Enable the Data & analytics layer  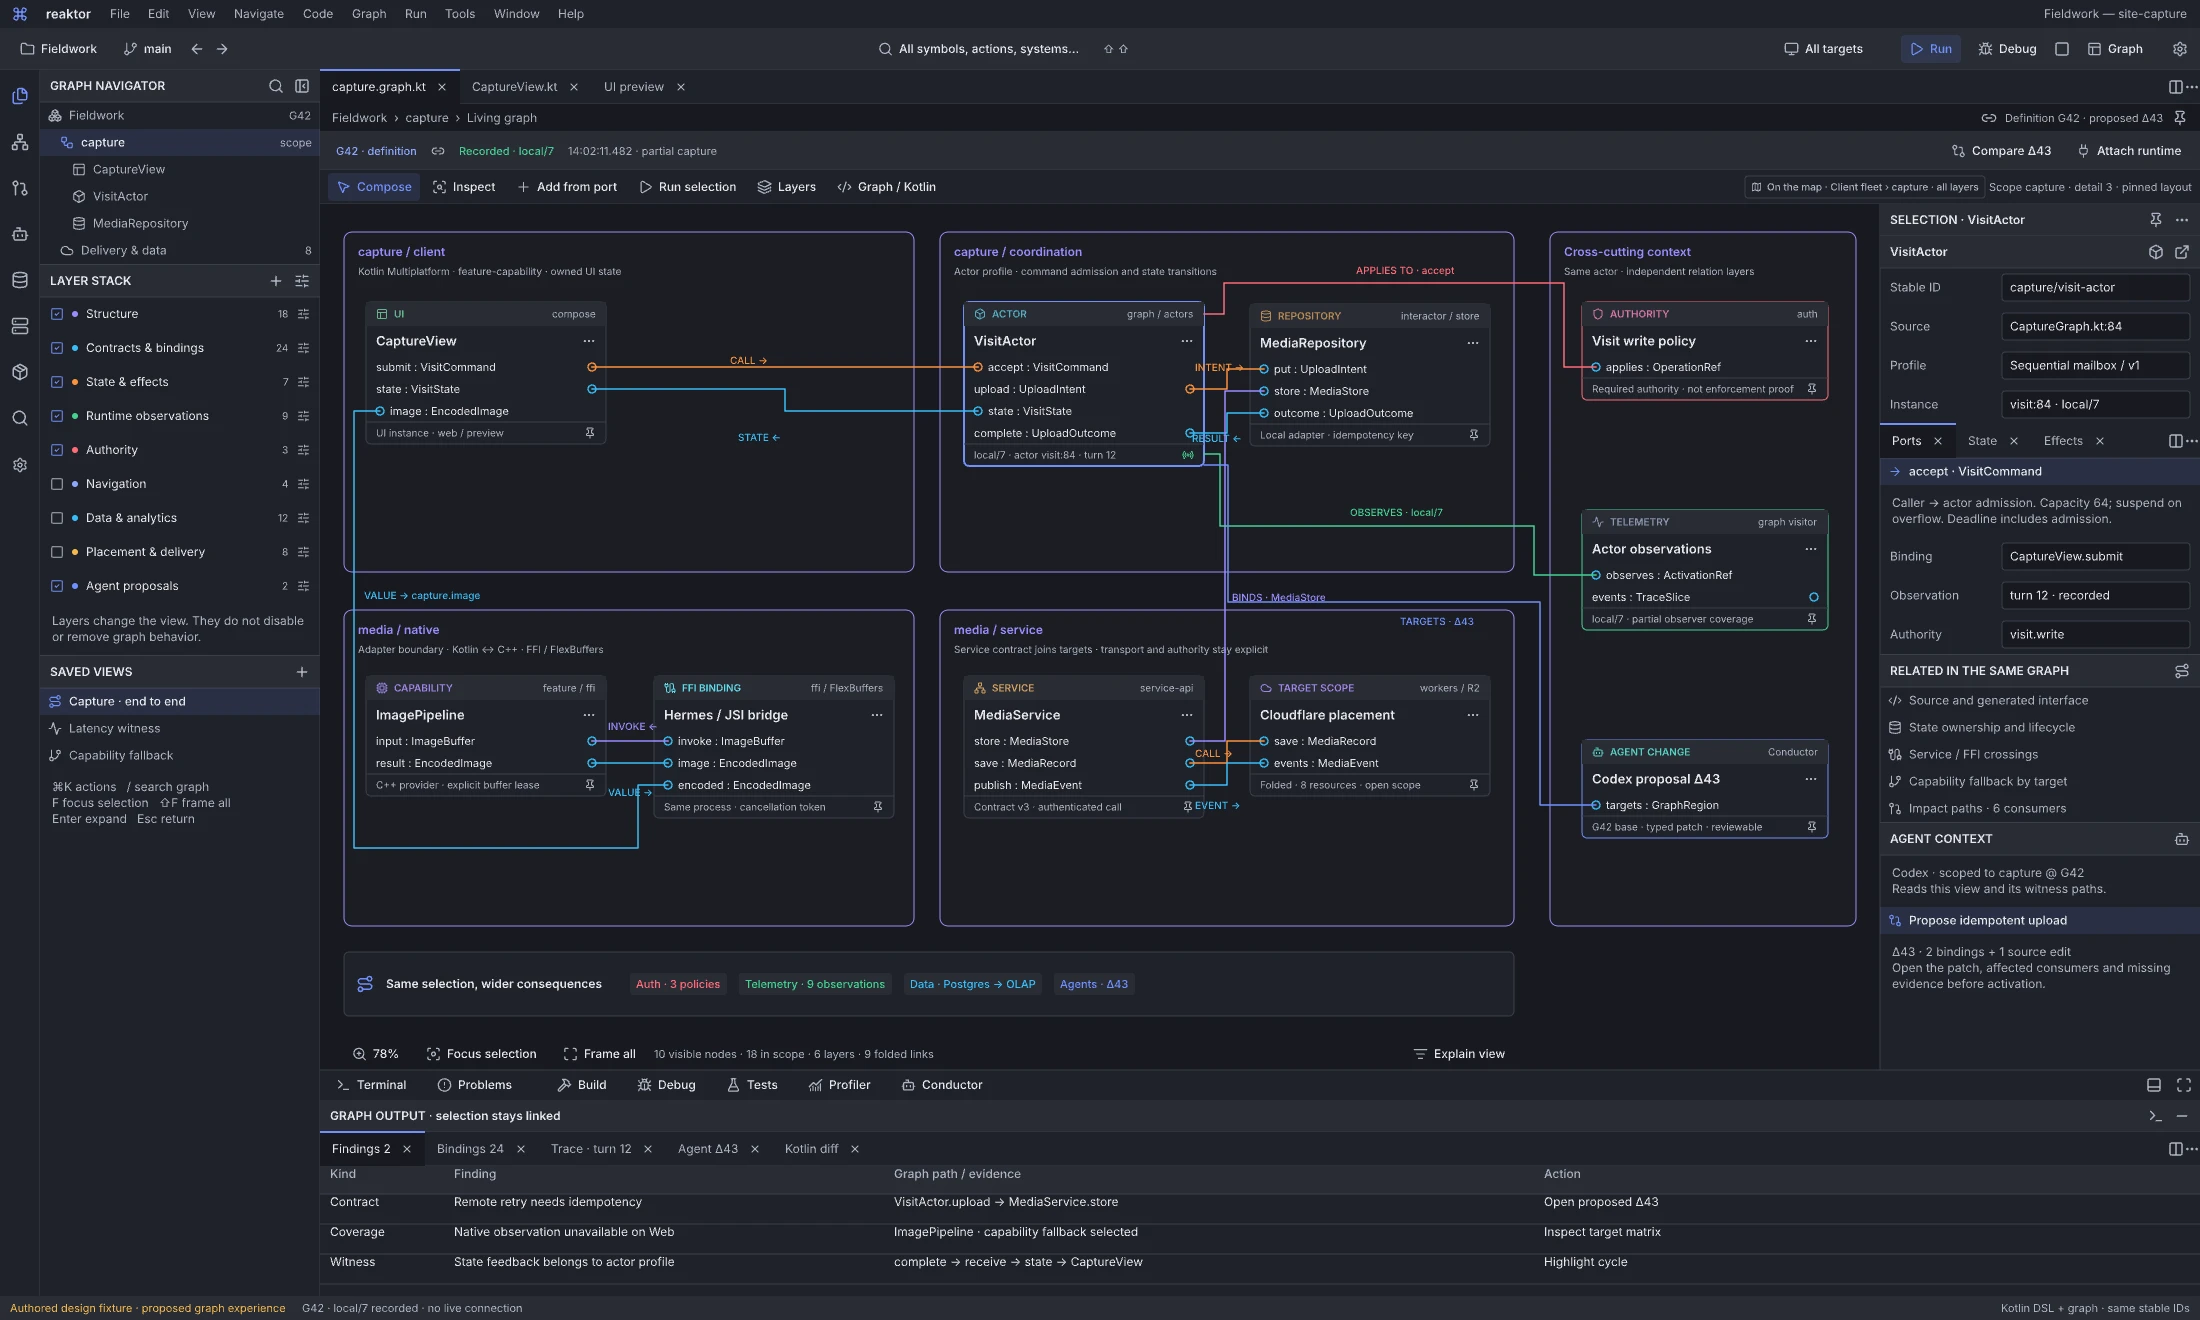[x=57, y=518]
